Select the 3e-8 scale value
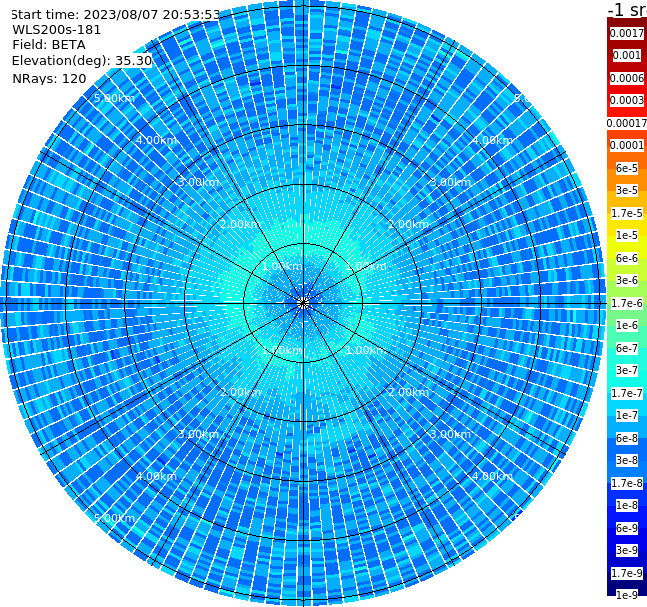The width and height of the screenshot is (647, 607). click(x=627, y=460)
